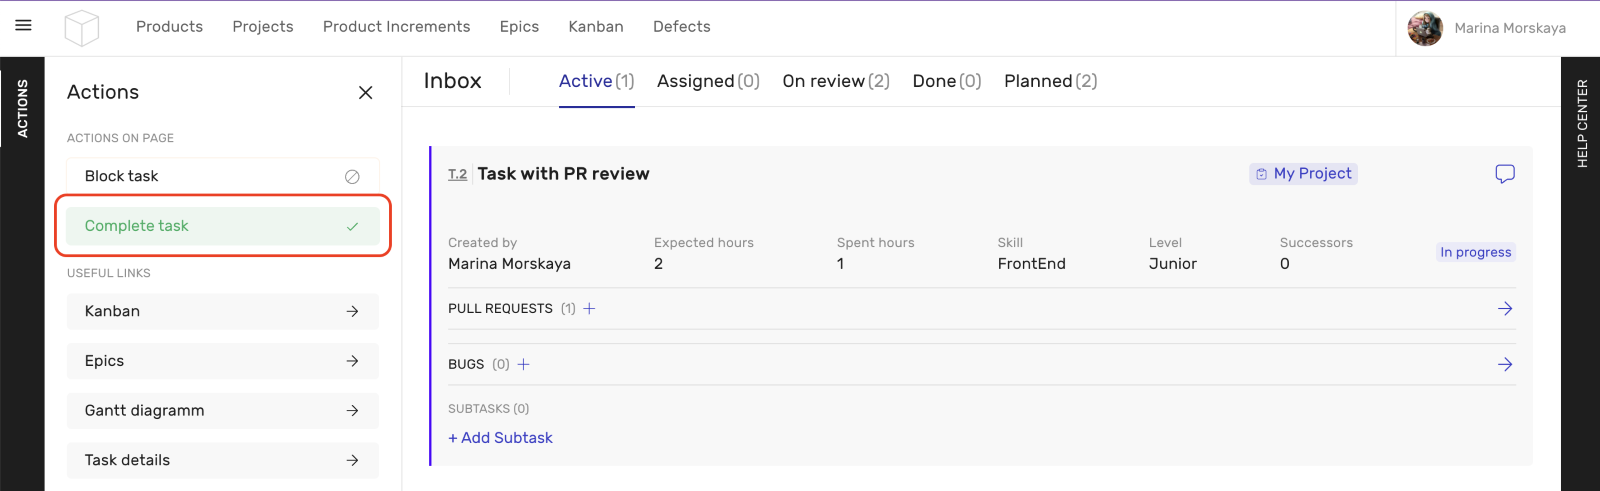Viewport: 1600px width, 491px height.
Task: Click the Complete task action
Action: 222,226
